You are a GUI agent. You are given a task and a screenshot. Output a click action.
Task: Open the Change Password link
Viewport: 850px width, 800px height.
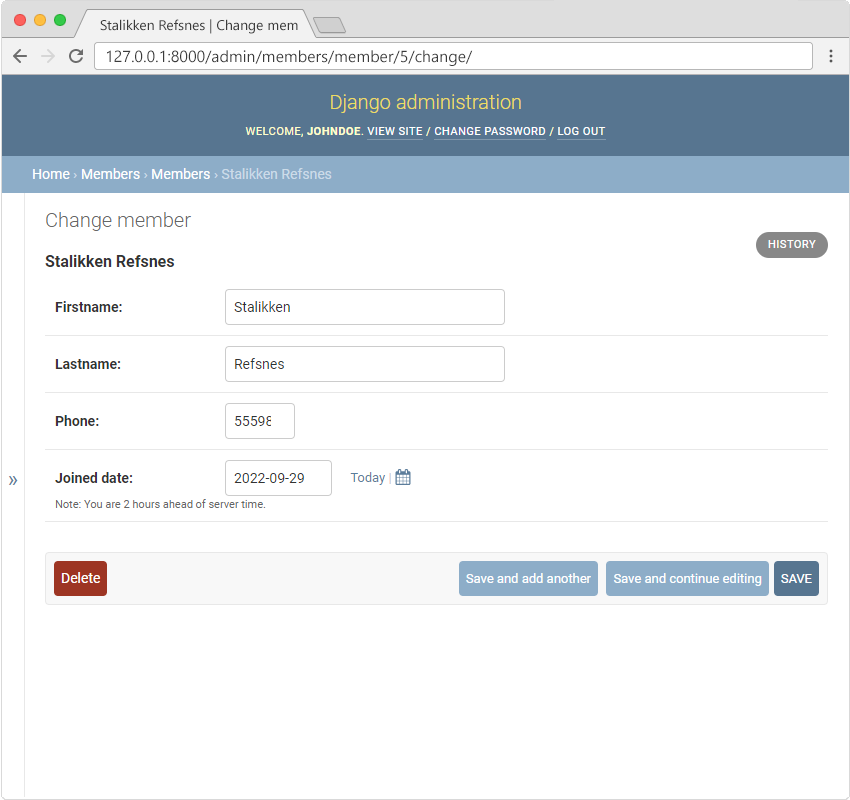pos(490,131)
